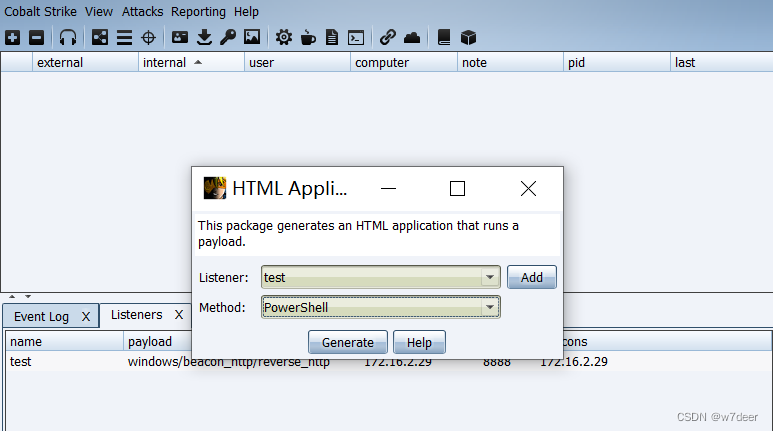Image resolution: width=773 pixels, height=431 pixels.
Task: Open the Help menu
Action: [x=246, y=11]
